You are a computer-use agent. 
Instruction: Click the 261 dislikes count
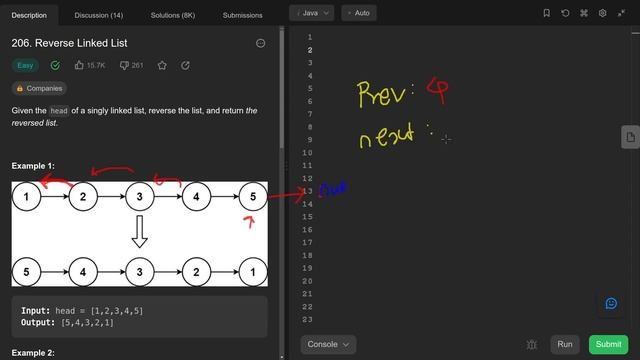[x=138, y=65]
